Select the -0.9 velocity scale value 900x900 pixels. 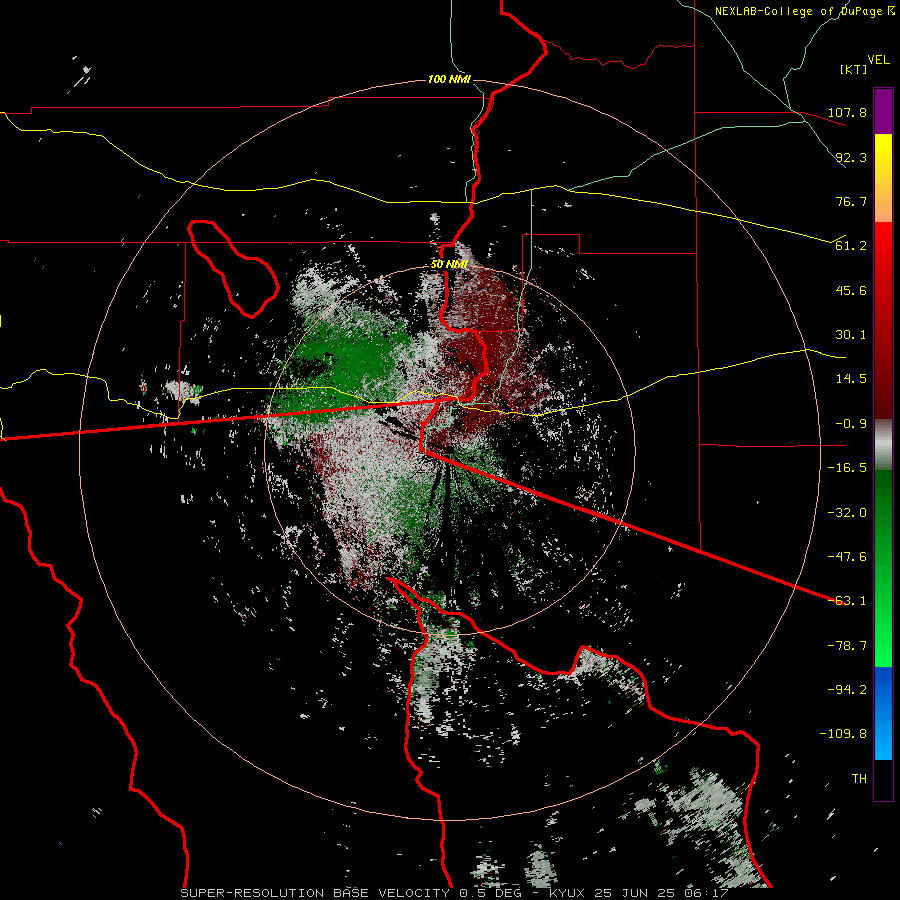pos(851,424)
